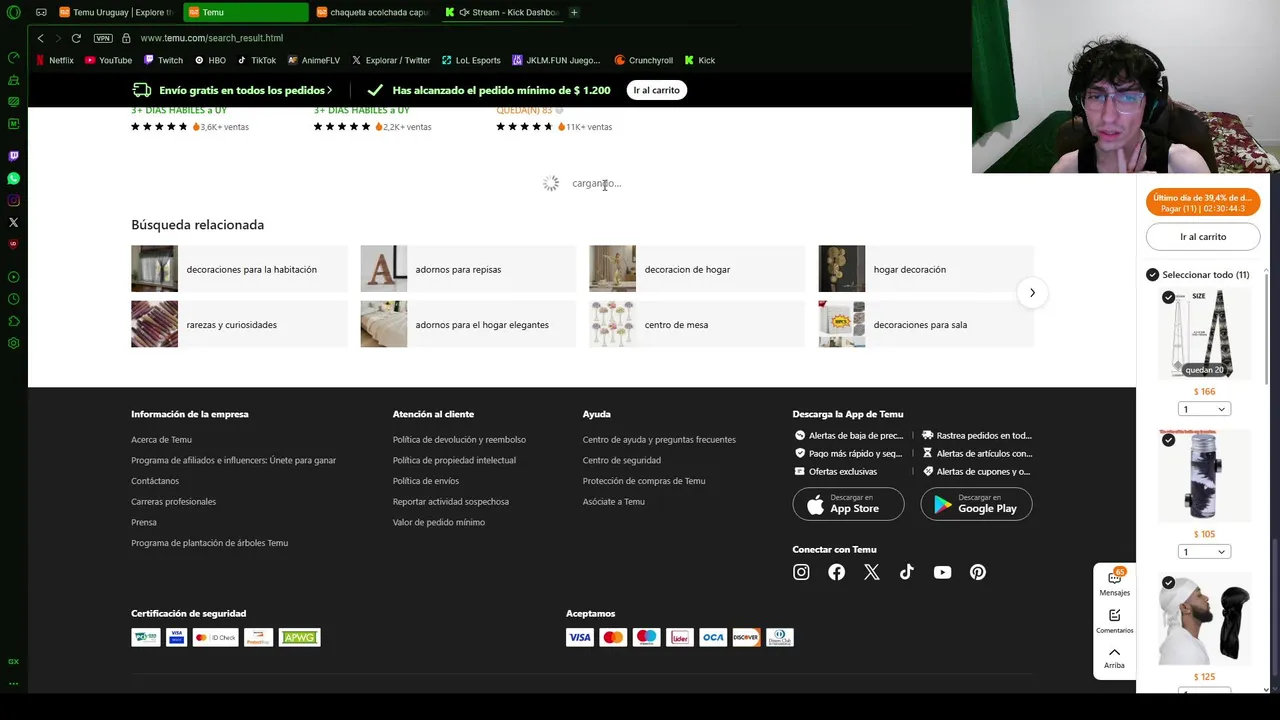
Task: Open X (Twitter) in the Opera sidebar
Action: pyautogui.click(x=13, y=222)
